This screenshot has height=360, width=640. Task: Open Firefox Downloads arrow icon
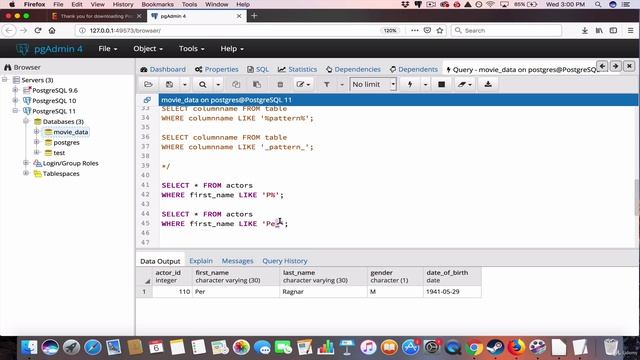[x=584, y=30]
